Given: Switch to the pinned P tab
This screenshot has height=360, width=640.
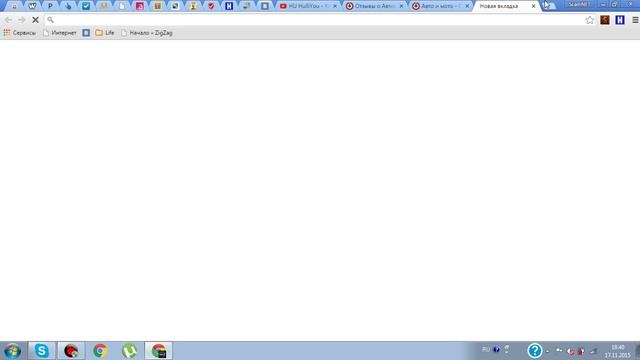Looking at the screenshot, I should coord(50,6).
